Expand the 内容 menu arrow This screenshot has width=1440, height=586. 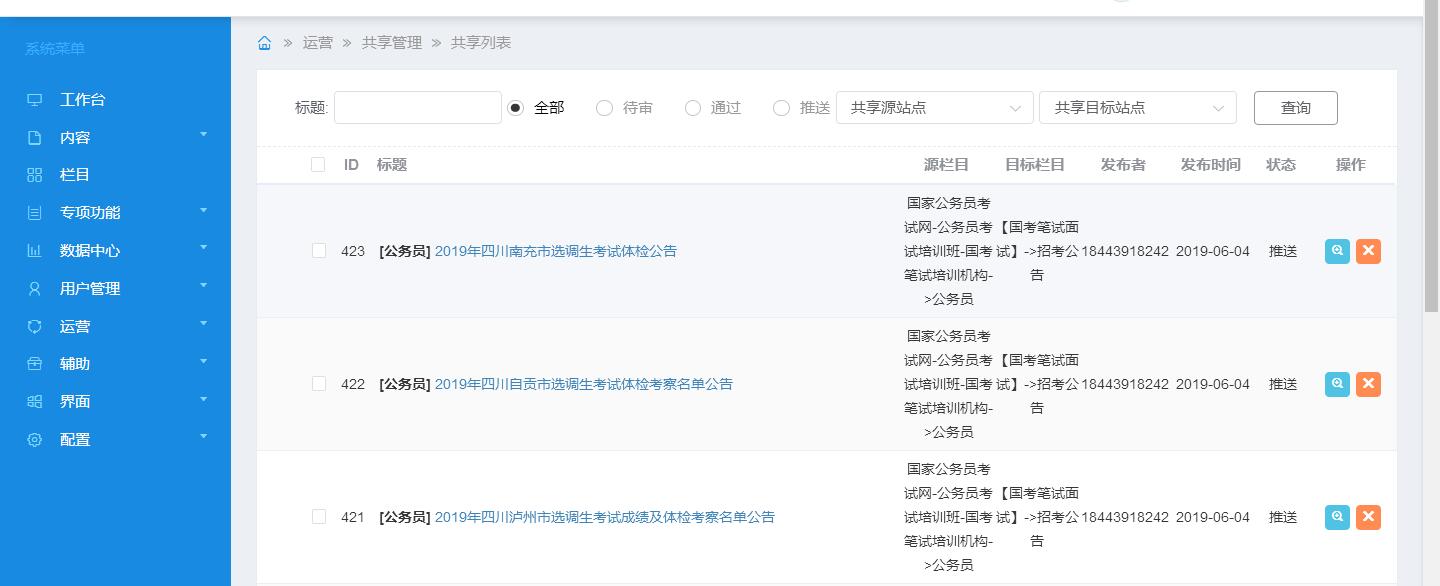203,134
